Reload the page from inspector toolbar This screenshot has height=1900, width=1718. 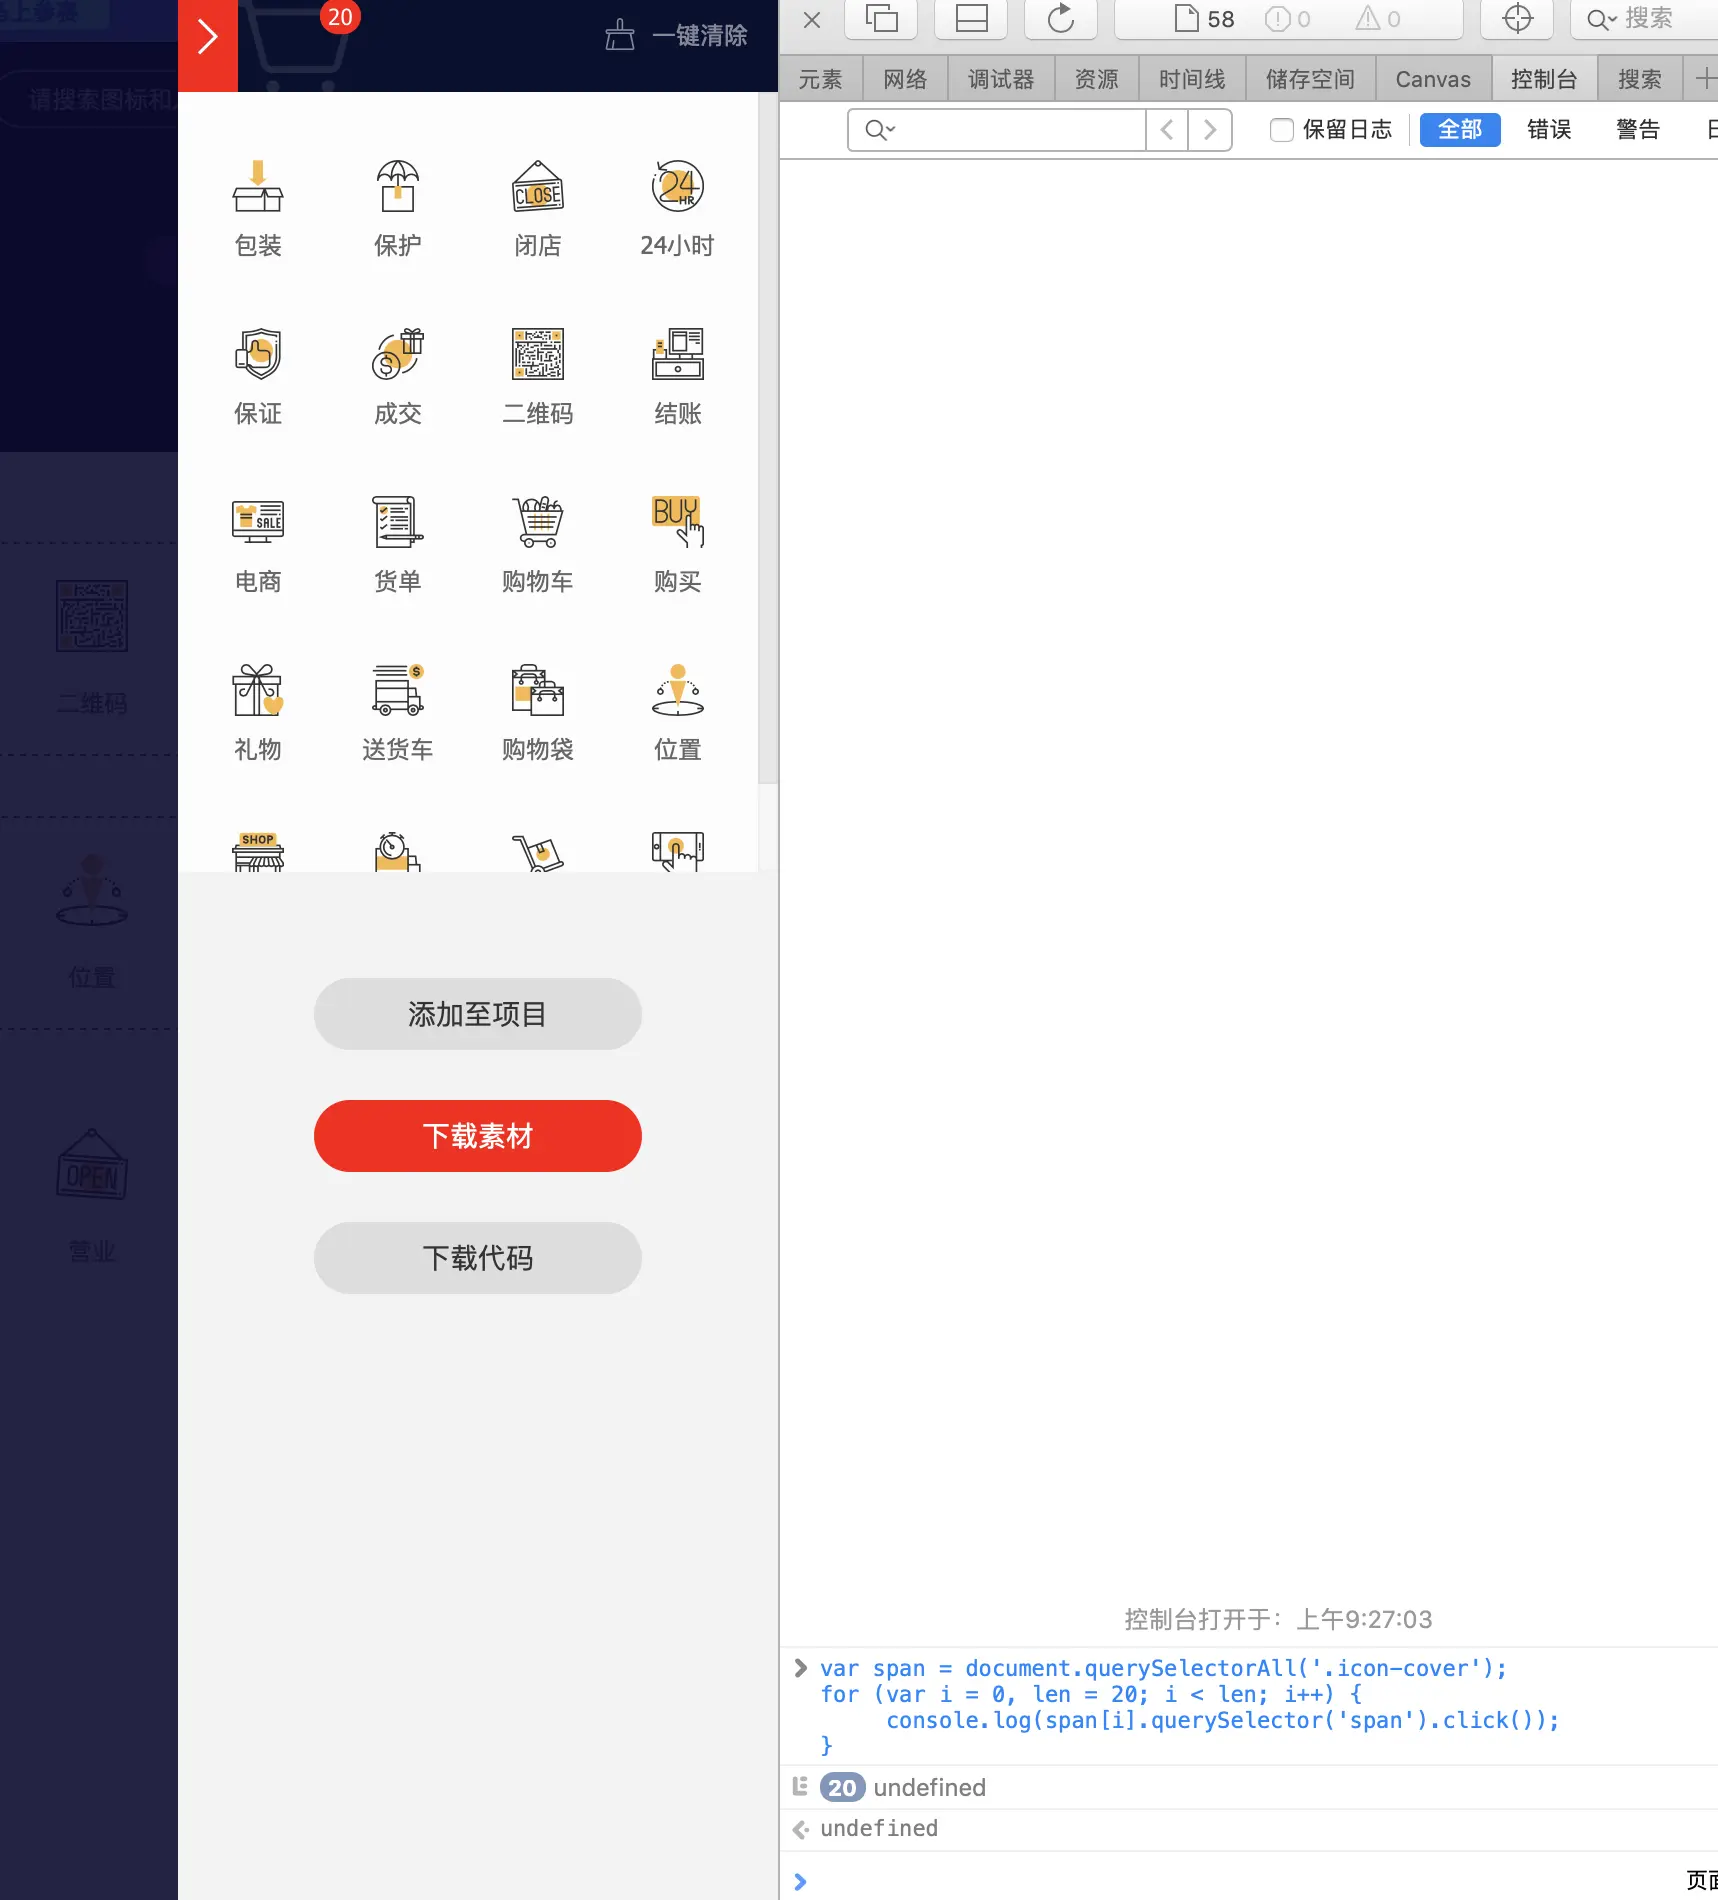pyautogui.click(x=1061, y=19)
